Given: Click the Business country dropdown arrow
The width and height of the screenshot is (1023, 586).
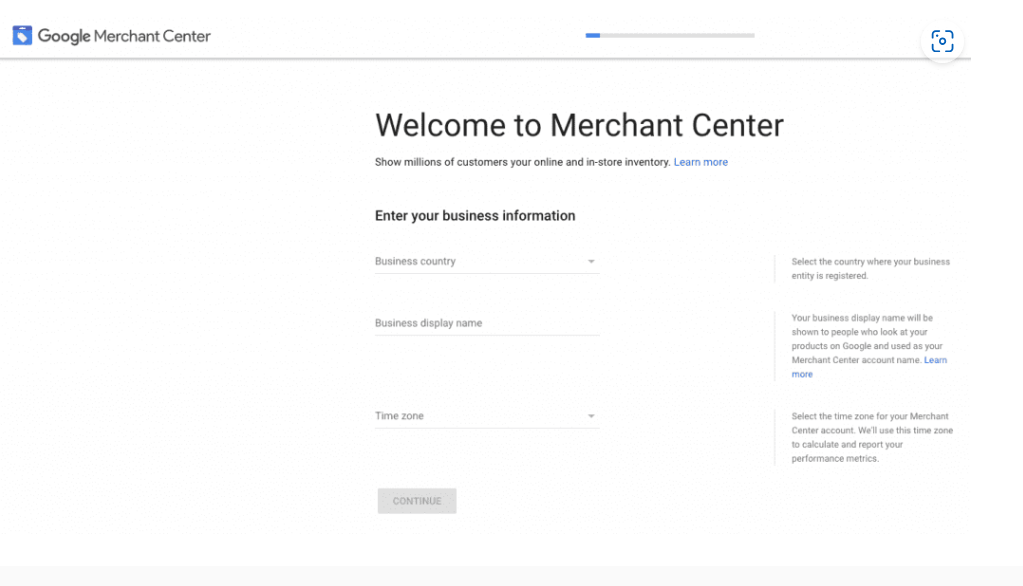Looking at the screenshot, I should click(x=592, y=261).
